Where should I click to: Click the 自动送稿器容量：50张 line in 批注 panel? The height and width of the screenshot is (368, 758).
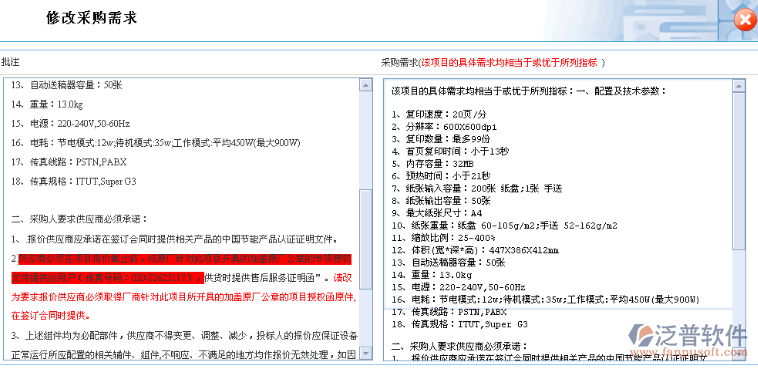click(x=67, y=85)
